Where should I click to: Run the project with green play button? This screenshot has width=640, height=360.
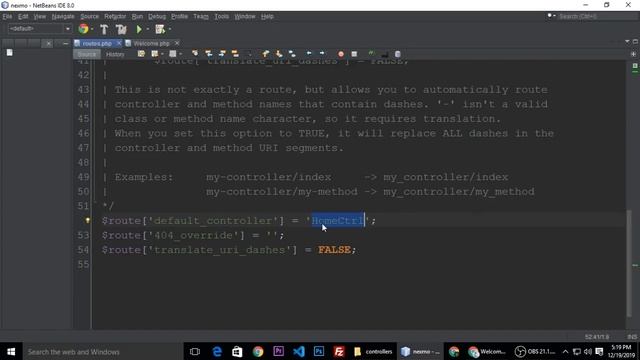pos(139,29)
